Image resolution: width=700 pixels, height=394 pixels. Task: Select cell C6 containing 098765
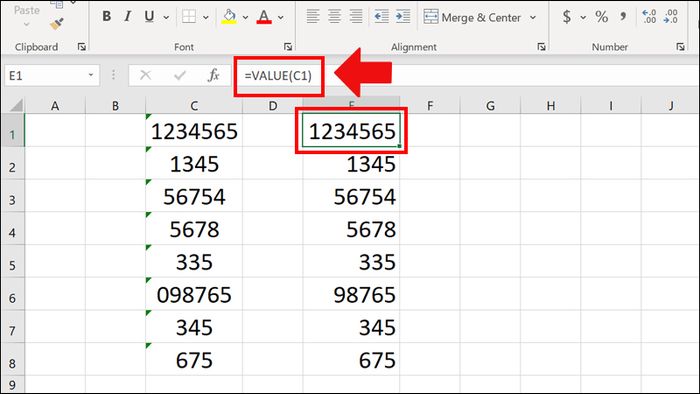coord(194,294)
